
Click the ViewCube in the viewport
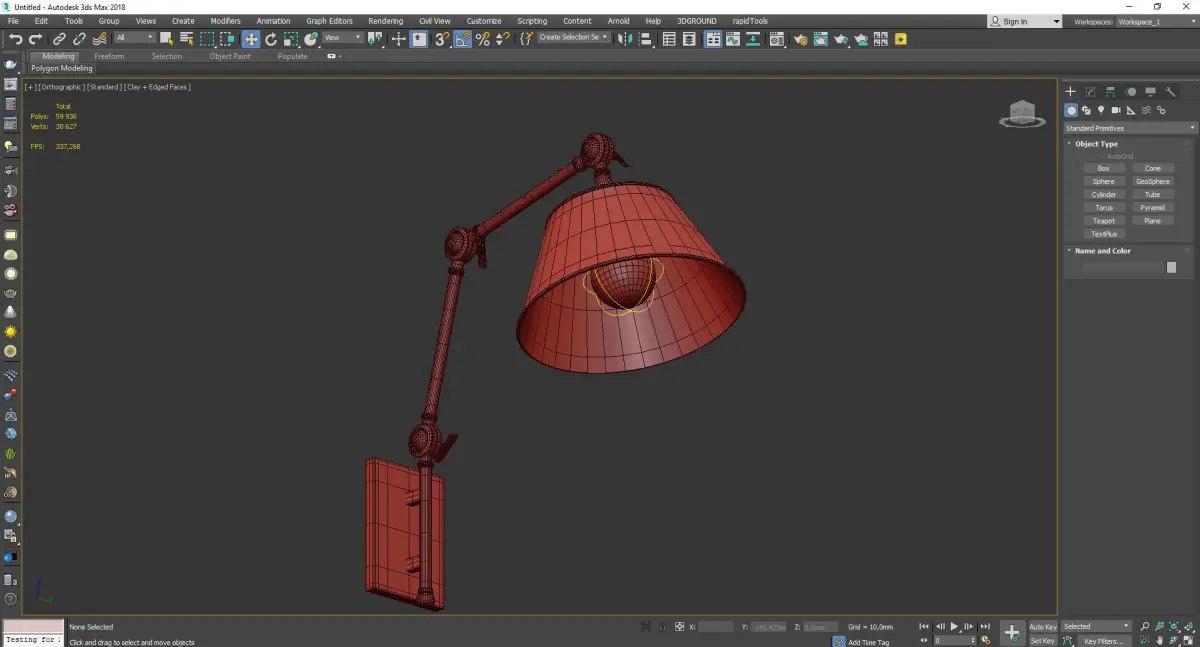[x=1021, y=114]
